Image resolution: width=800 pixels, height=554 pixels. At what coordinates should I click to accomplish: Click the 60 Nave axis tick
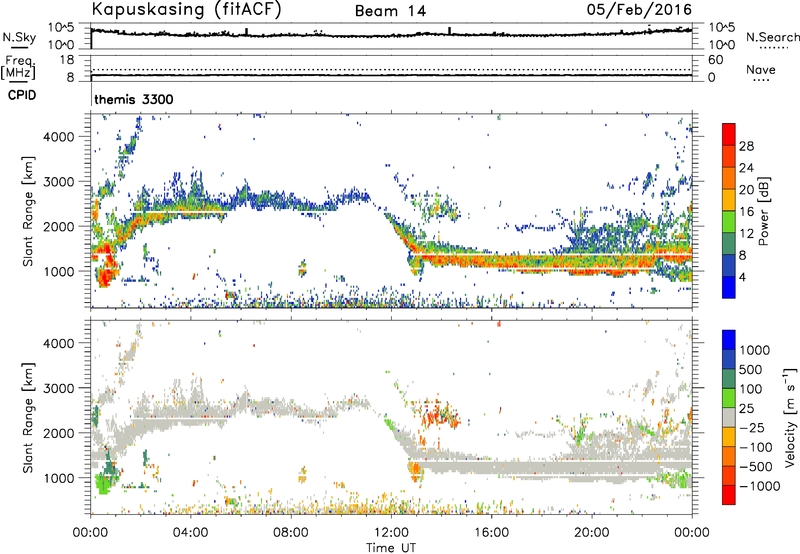click(715, 60)
